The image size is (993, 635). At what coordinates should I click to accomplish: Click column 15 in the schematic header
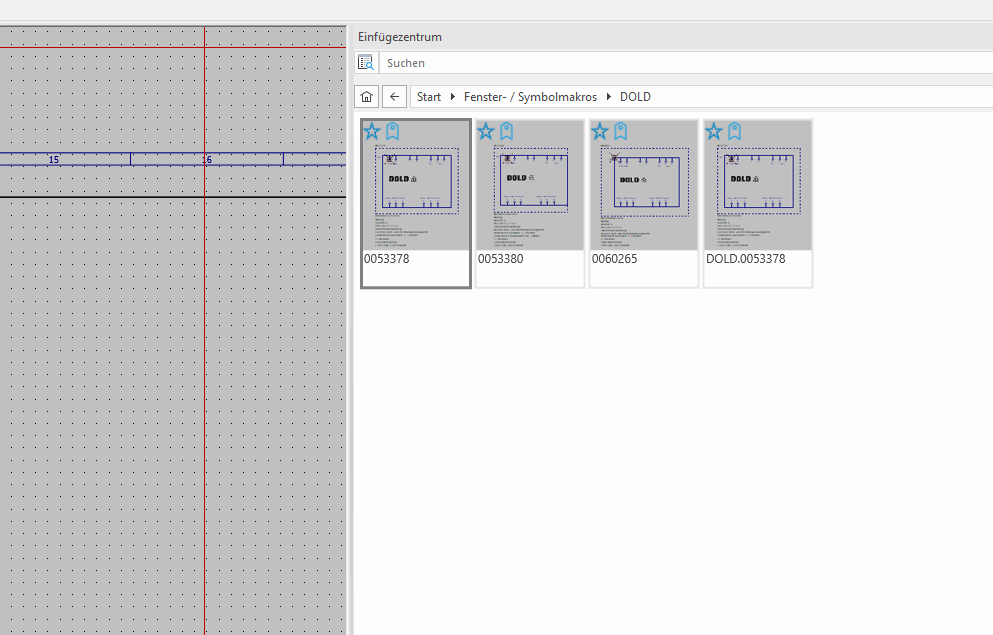54,160
